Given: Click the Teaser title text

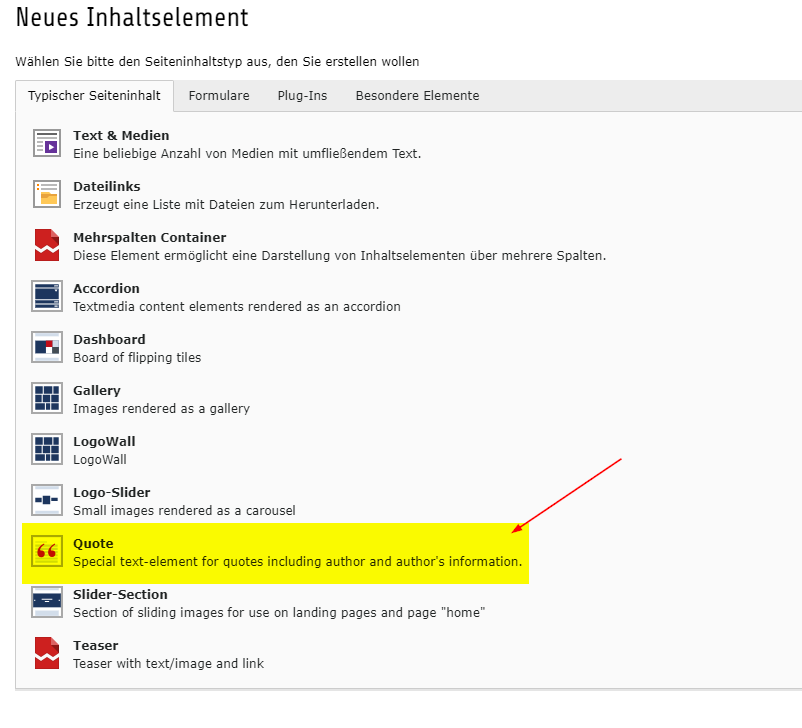Looking at the screenshot, I should (x=95, y=646).
